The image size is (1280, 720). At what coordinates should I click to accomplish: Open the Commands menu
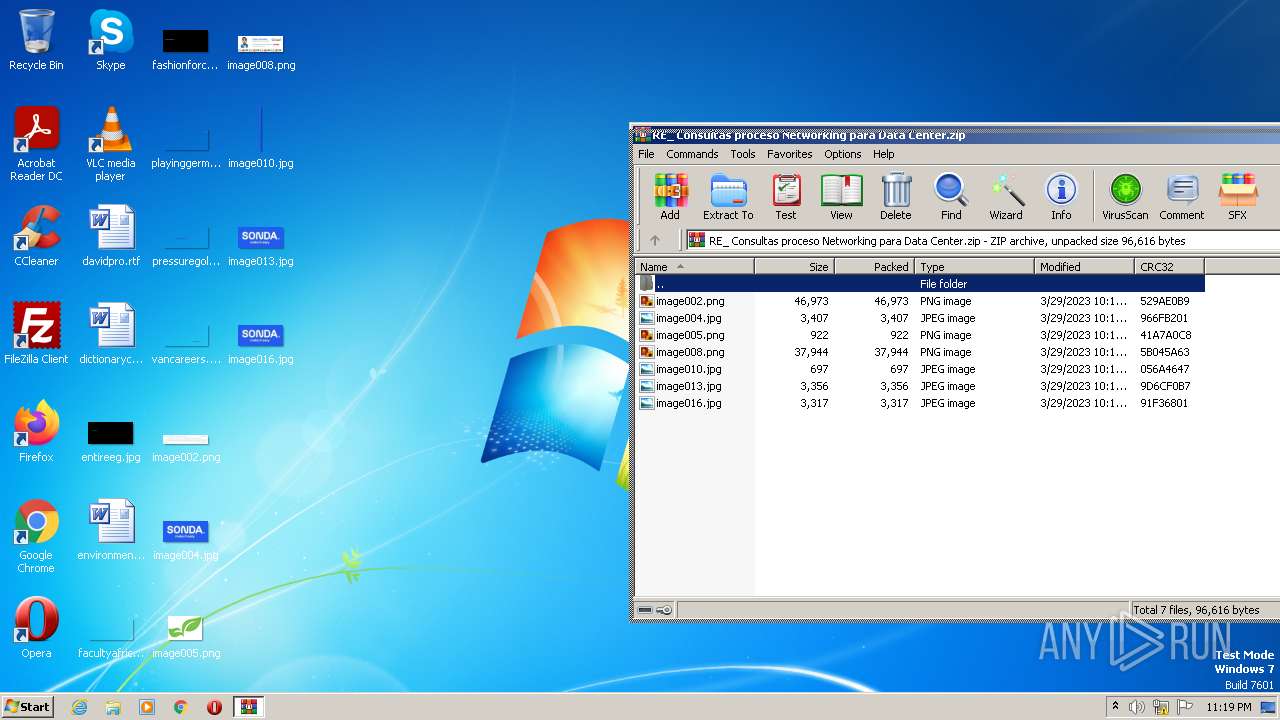[692, 154]
